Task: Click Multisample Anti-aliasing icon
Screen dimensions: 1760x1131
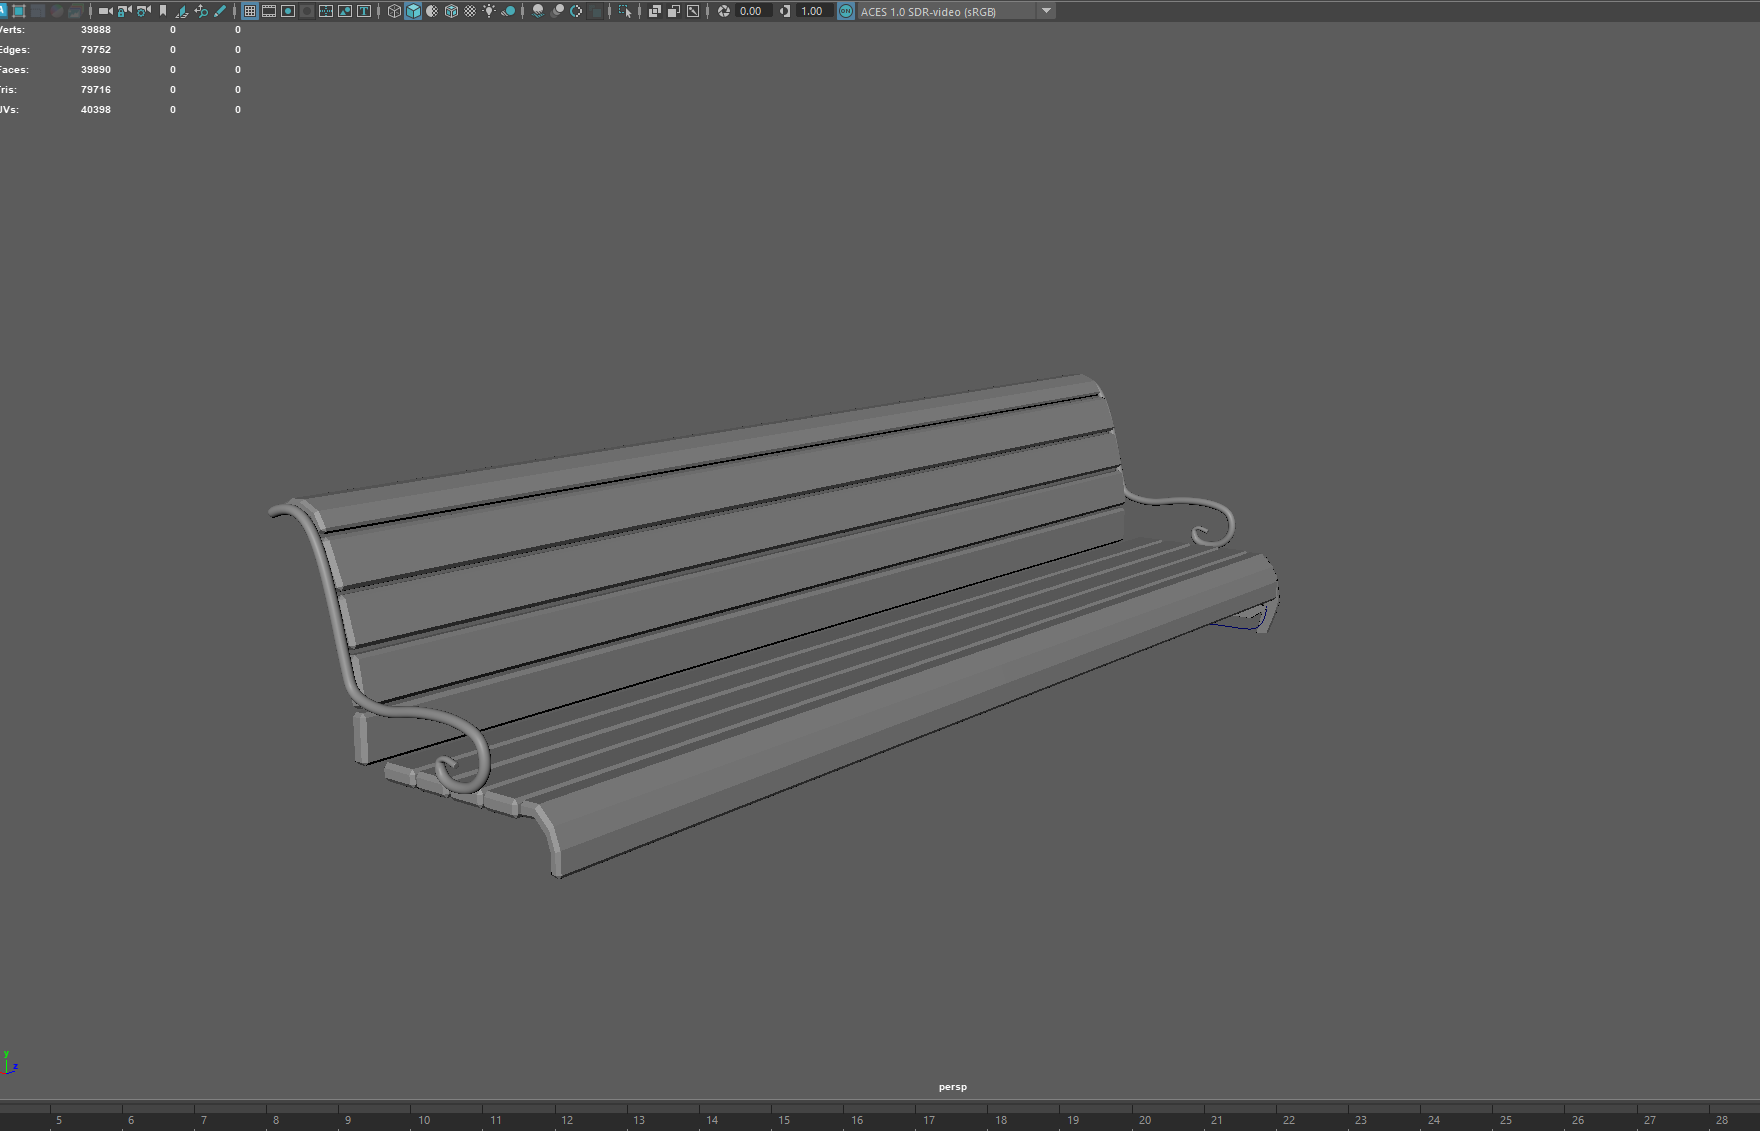Action: point(576,11)
